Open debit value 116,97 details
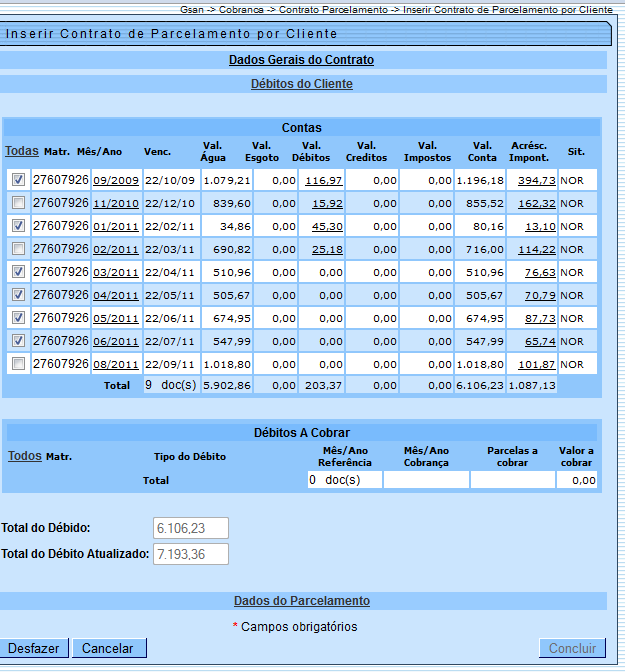The height and width of the screenshot is (672, 625). point(324,181)
